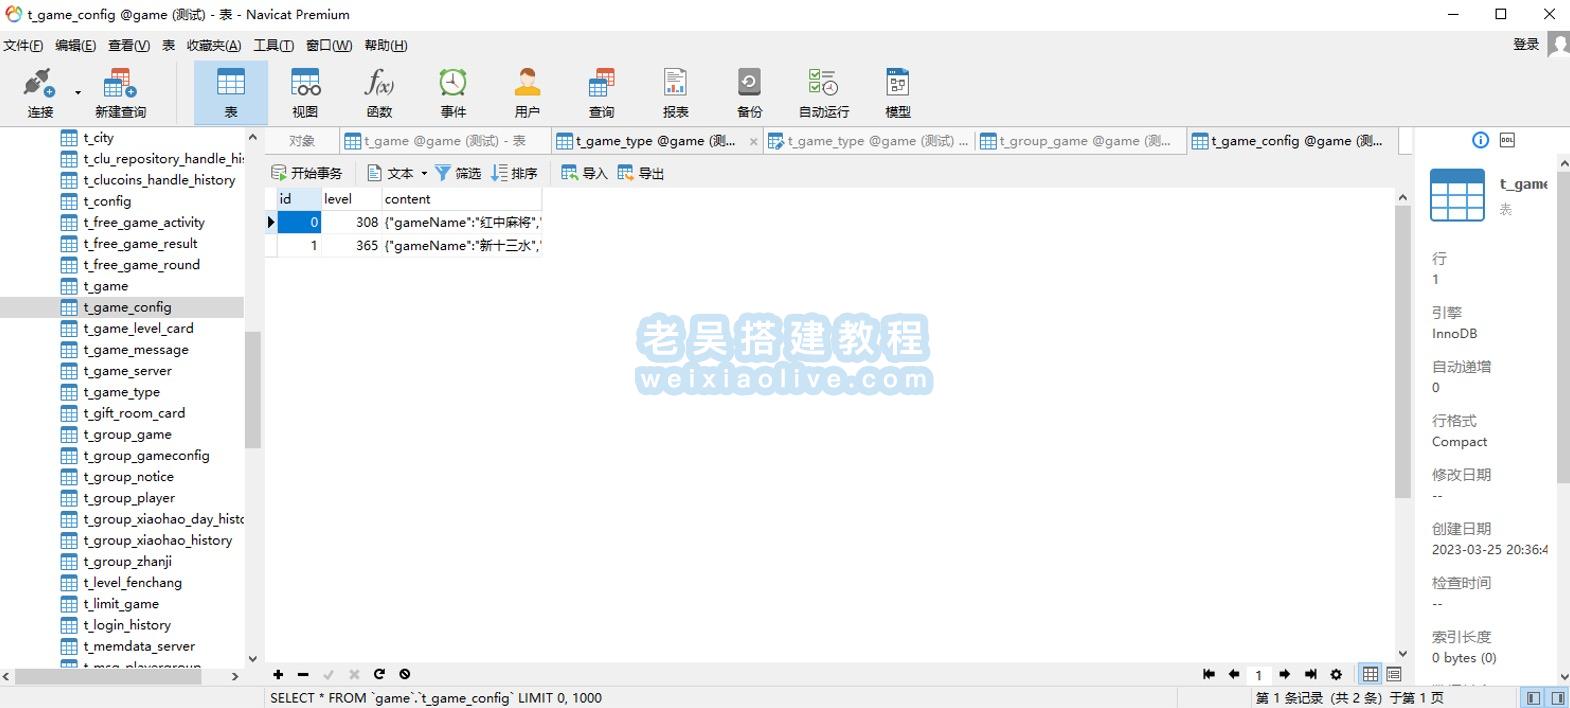This screenshot has height=708, width=1570.
Task: Click the 导入 (Import) button
Action: [584, 173]
